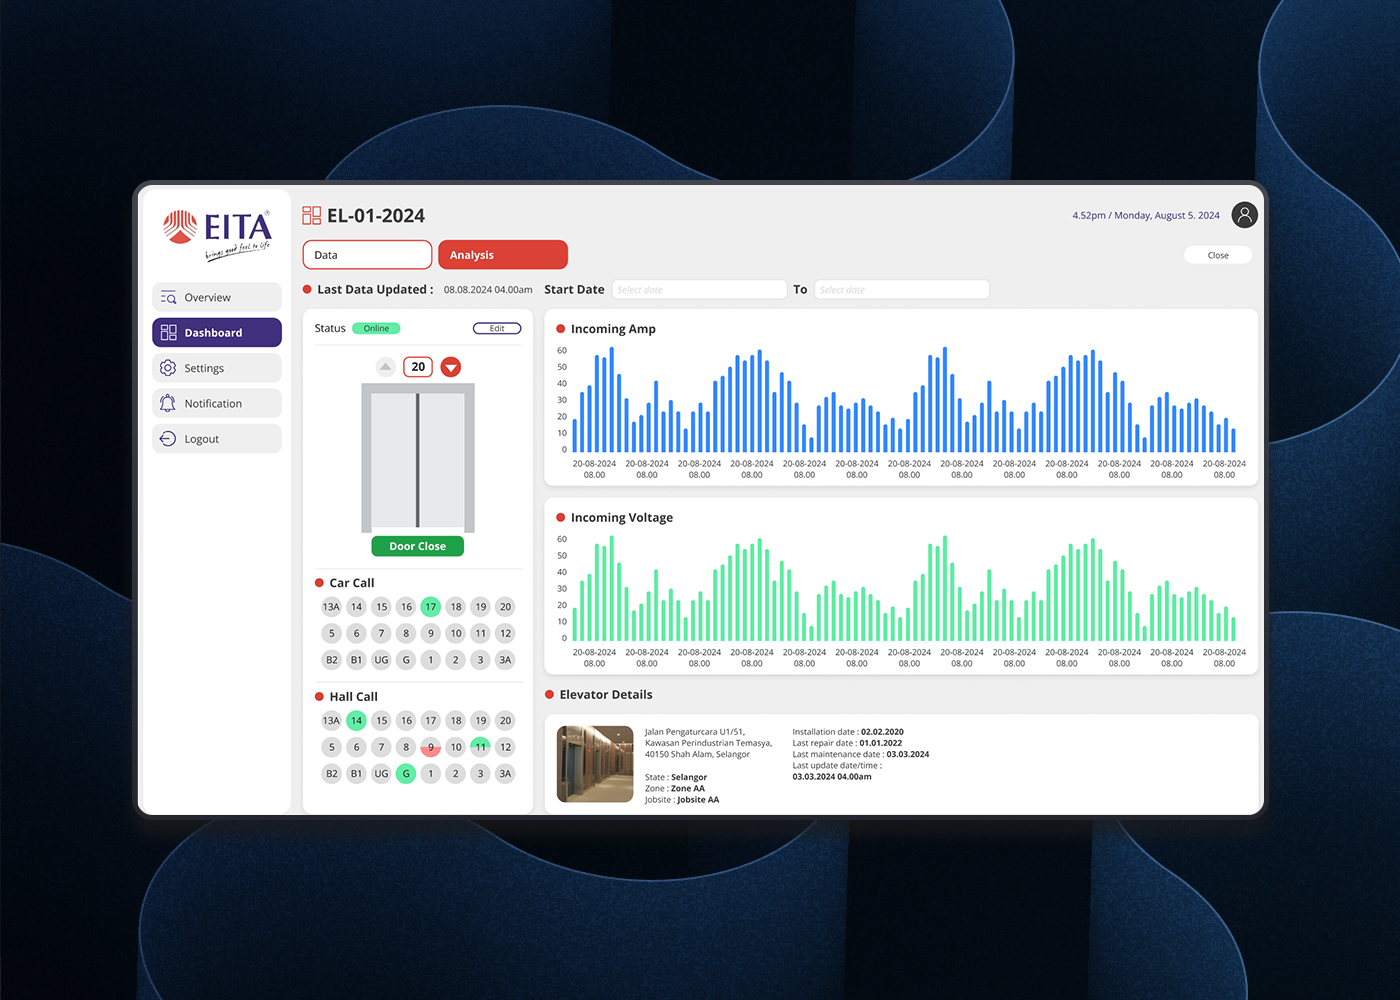Click the Edit button next to Status
The height and width of the screenshot is (1000, 1400).
pos(497,328)
